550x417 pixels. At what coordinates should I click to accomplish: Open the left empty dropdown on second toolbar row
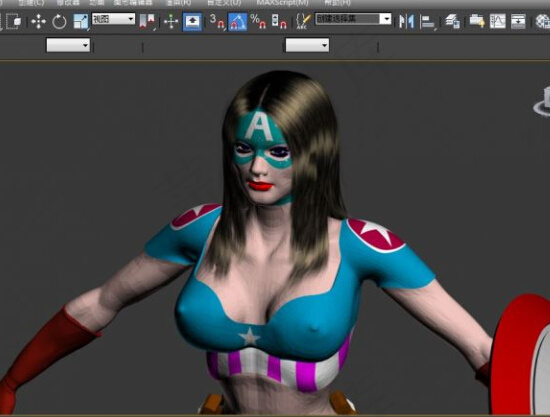[68, 45]
